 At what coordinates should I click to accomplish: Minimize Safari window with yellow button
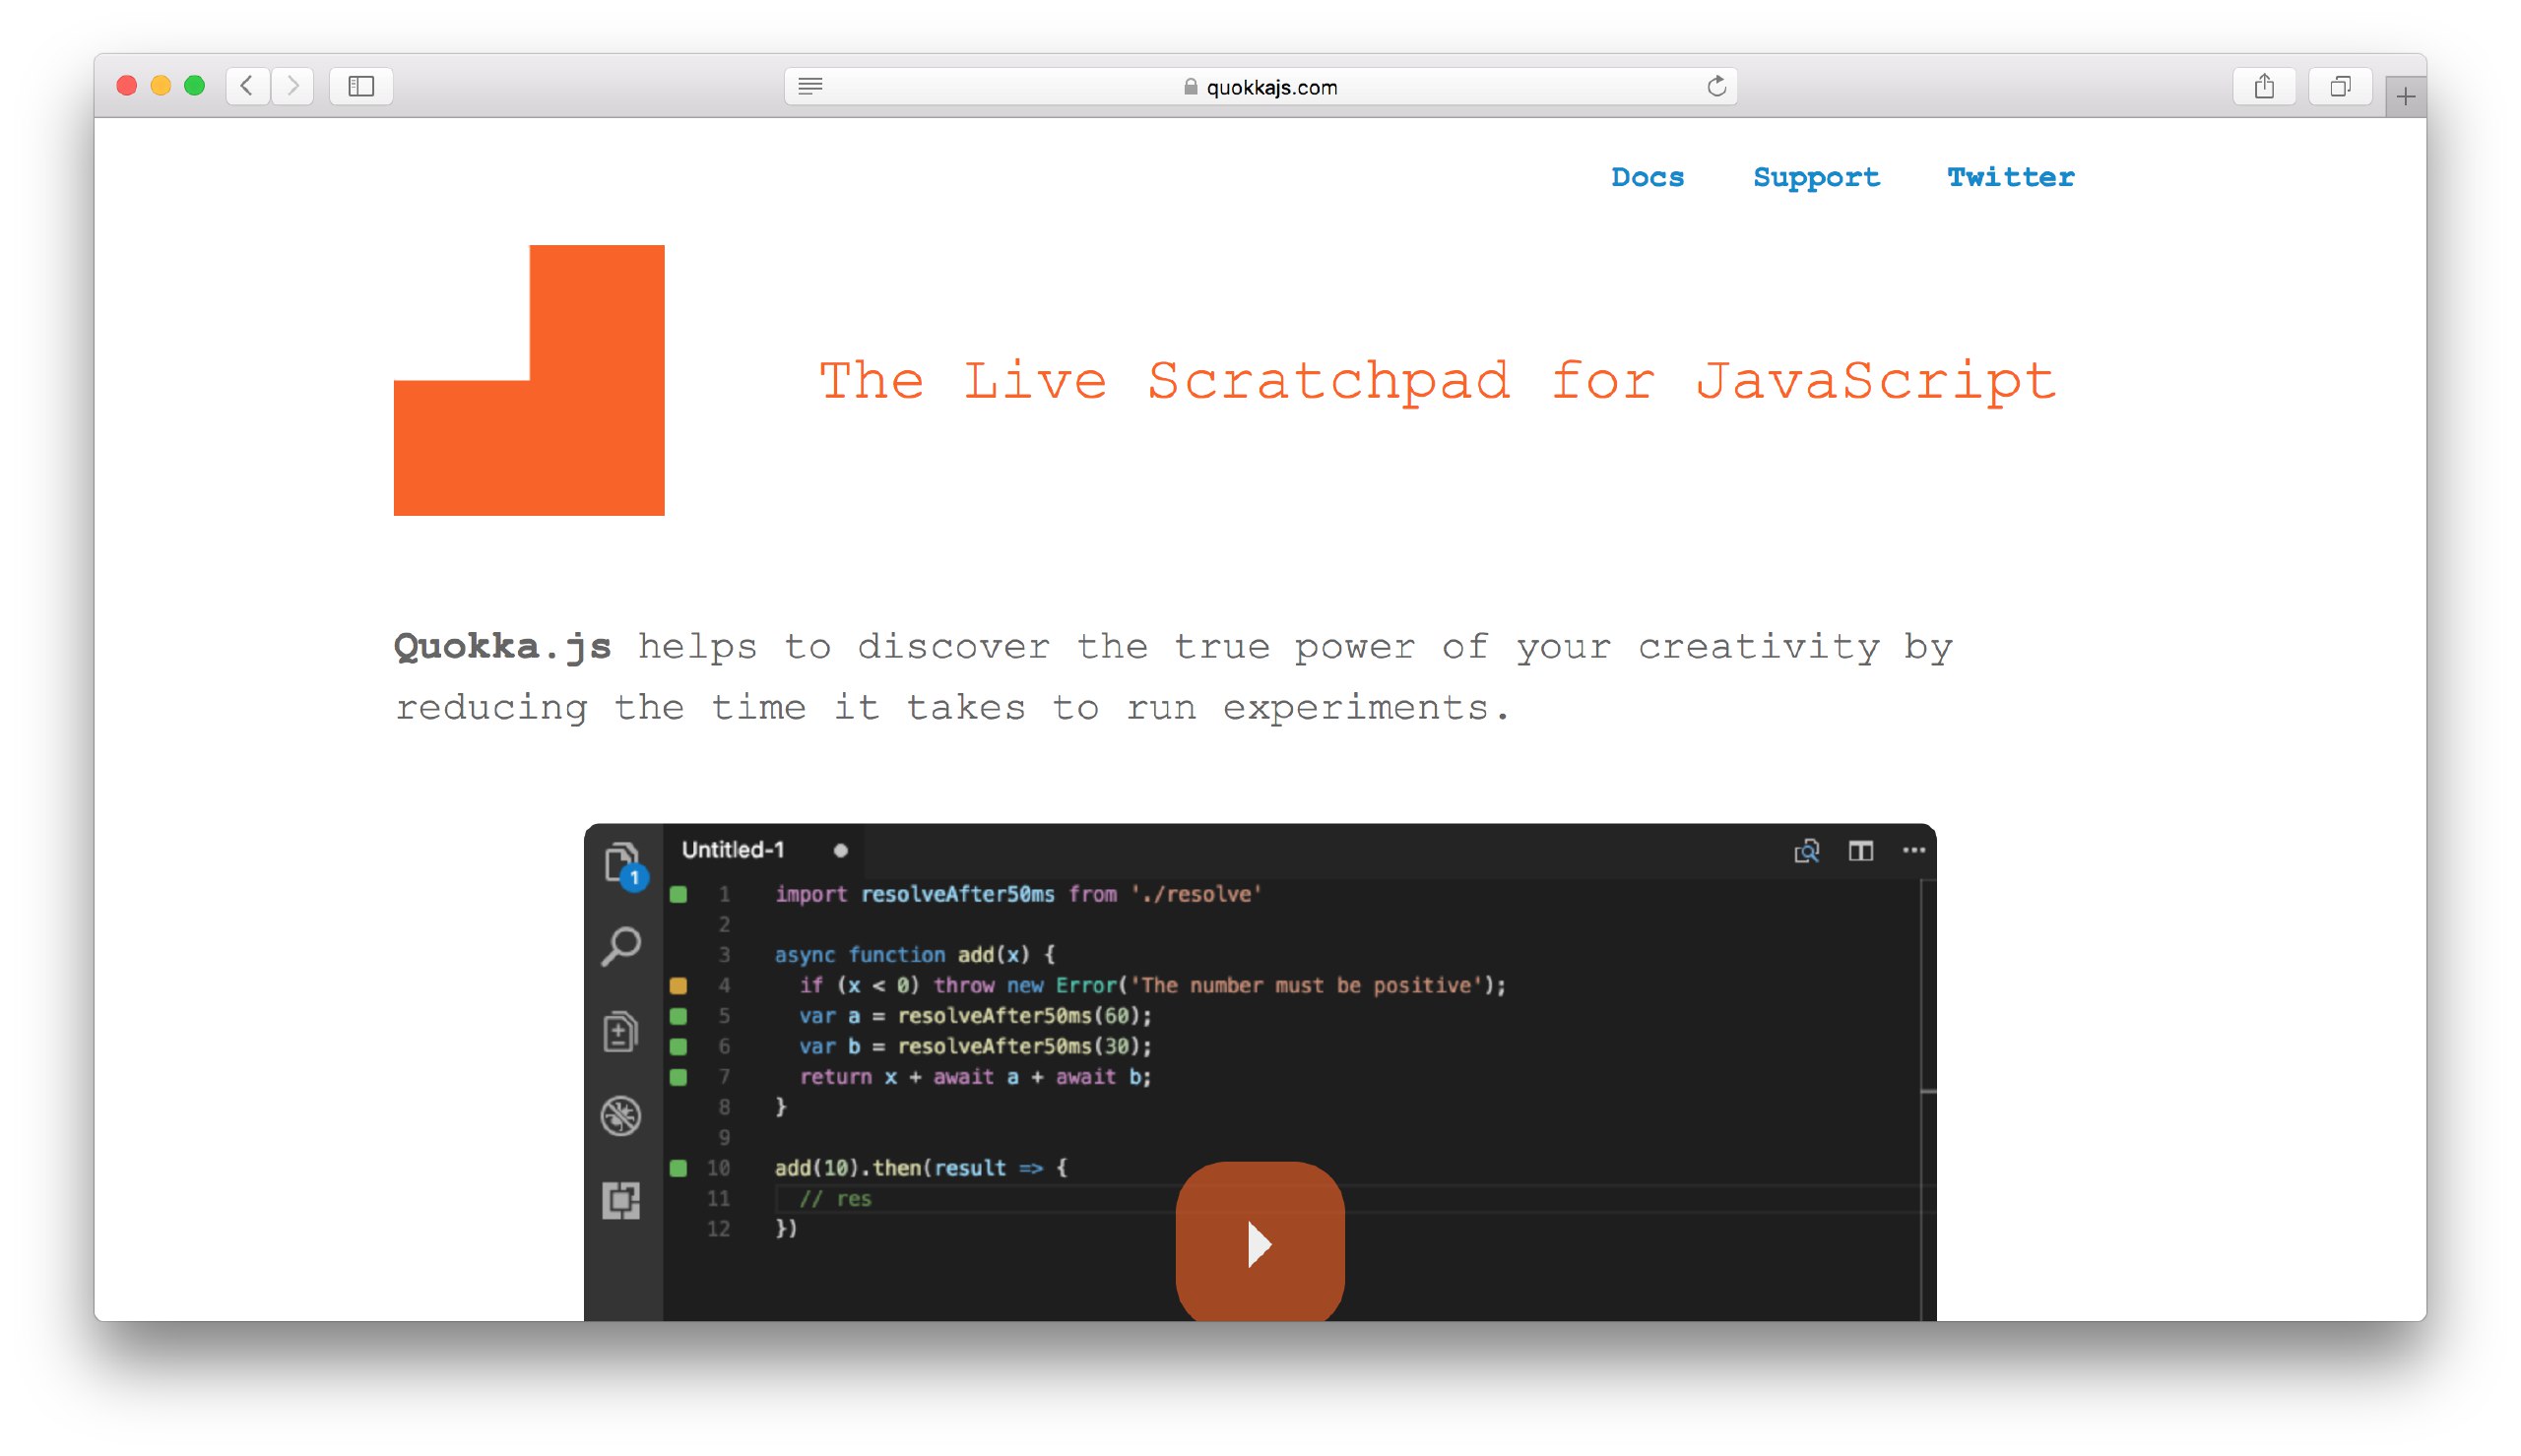(160, 86)
